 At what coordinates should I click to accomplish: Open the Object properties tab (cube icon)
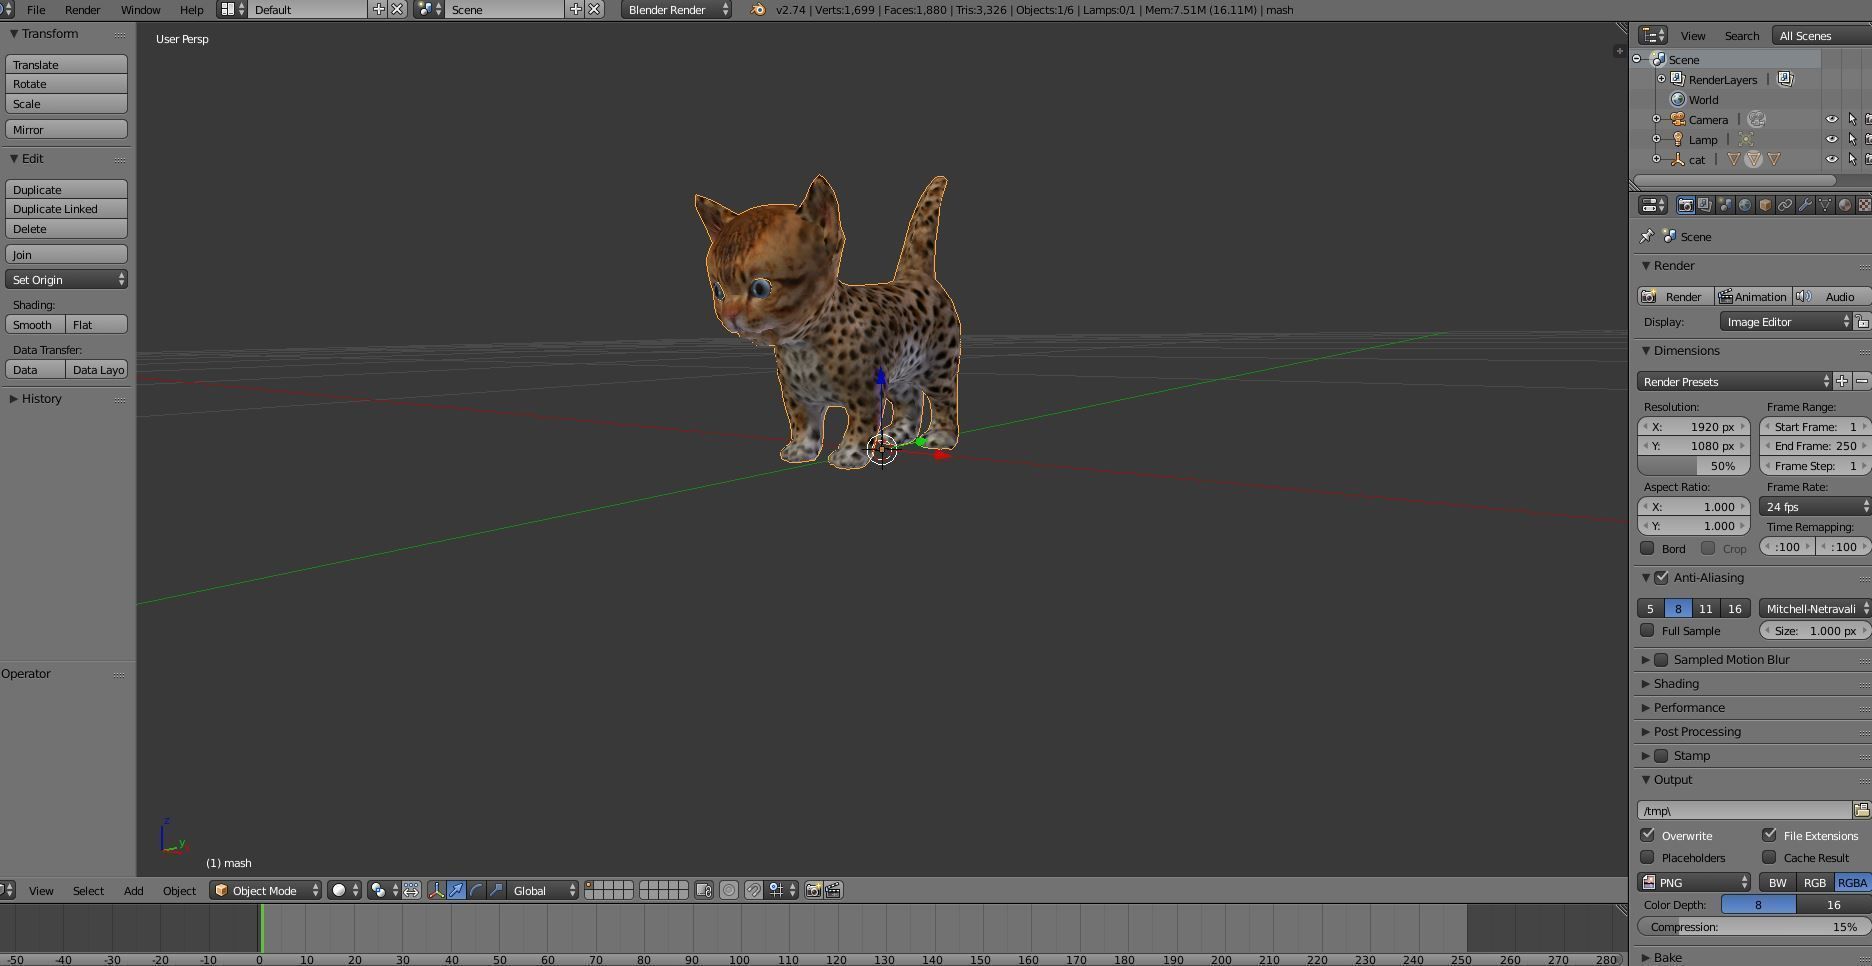(1765, 205)
